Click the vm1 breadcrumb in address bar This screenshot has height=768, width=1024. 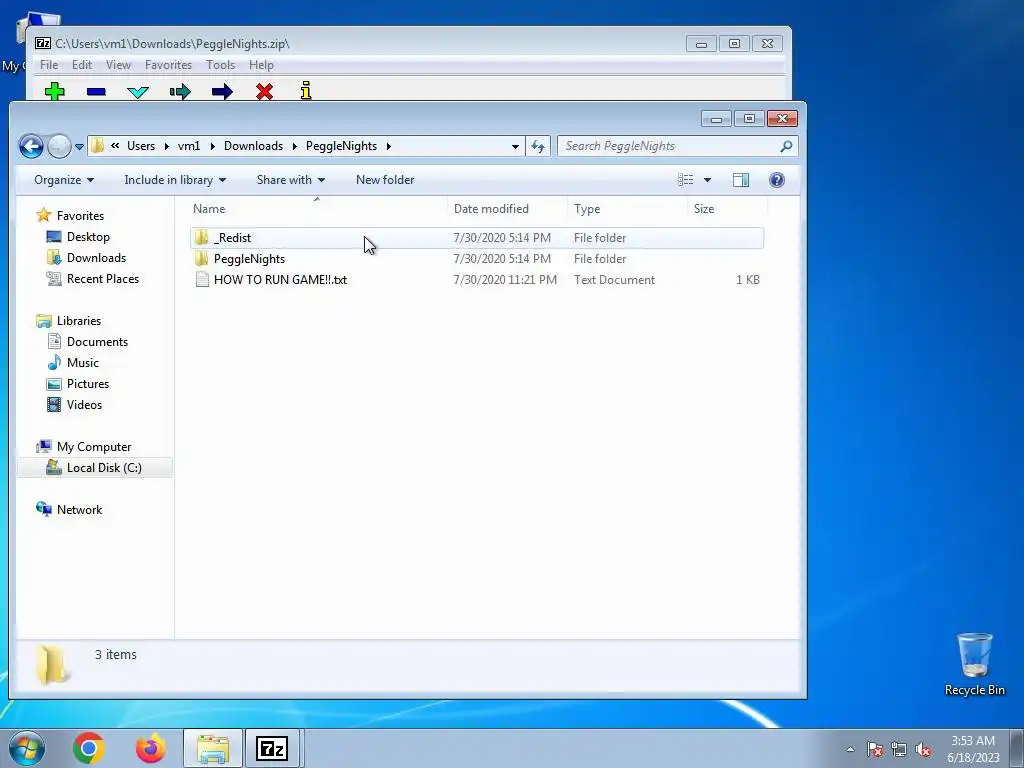189,146
